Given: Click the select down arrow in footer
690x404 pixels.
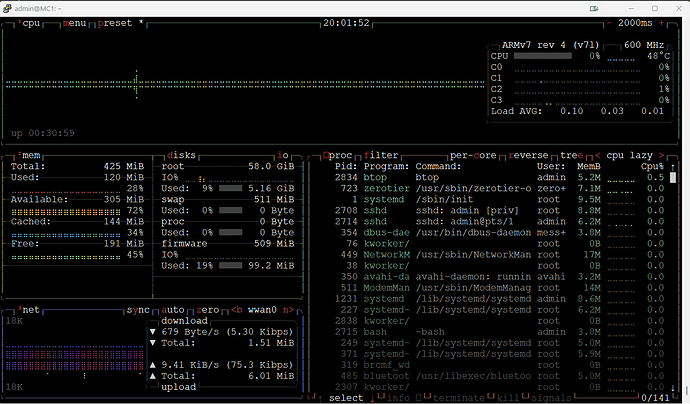Looking at the screenshot, I should tap(372, 398).
